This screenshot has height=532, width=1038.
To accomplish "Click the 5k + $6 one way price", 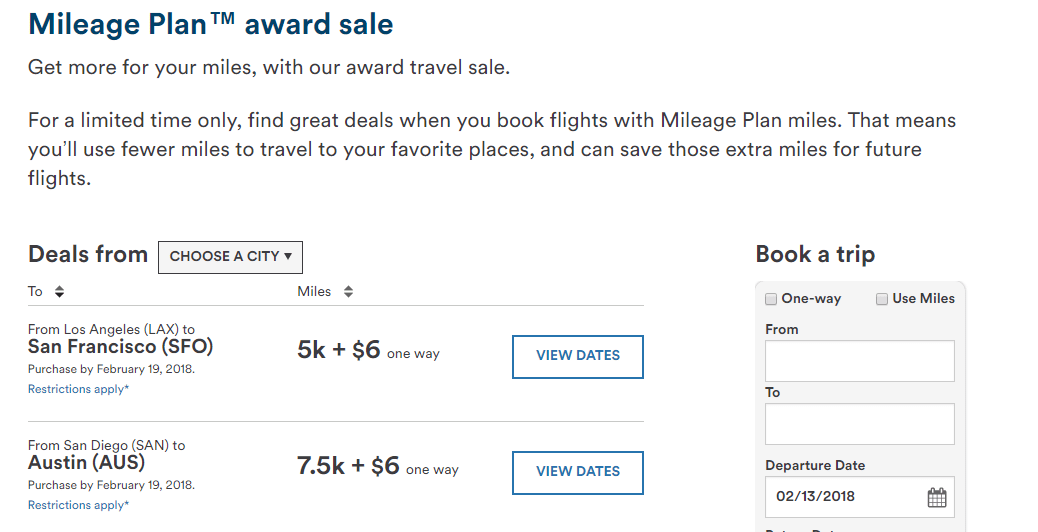I will click(x=368, y=350).
